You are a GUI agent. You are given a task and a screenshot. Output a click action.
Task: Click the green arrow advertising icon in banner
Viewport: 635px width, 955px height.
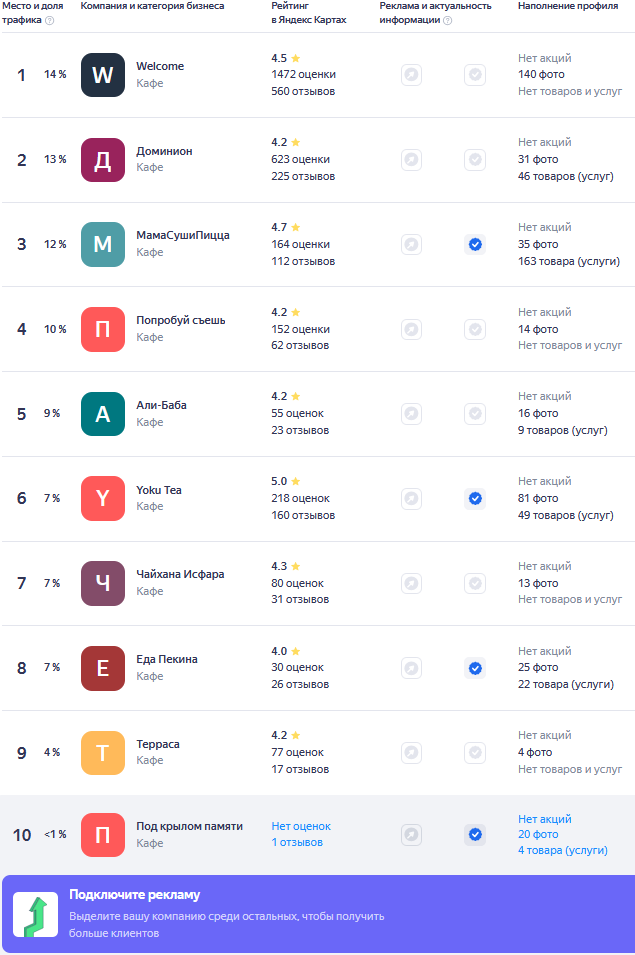pos(35,915)
